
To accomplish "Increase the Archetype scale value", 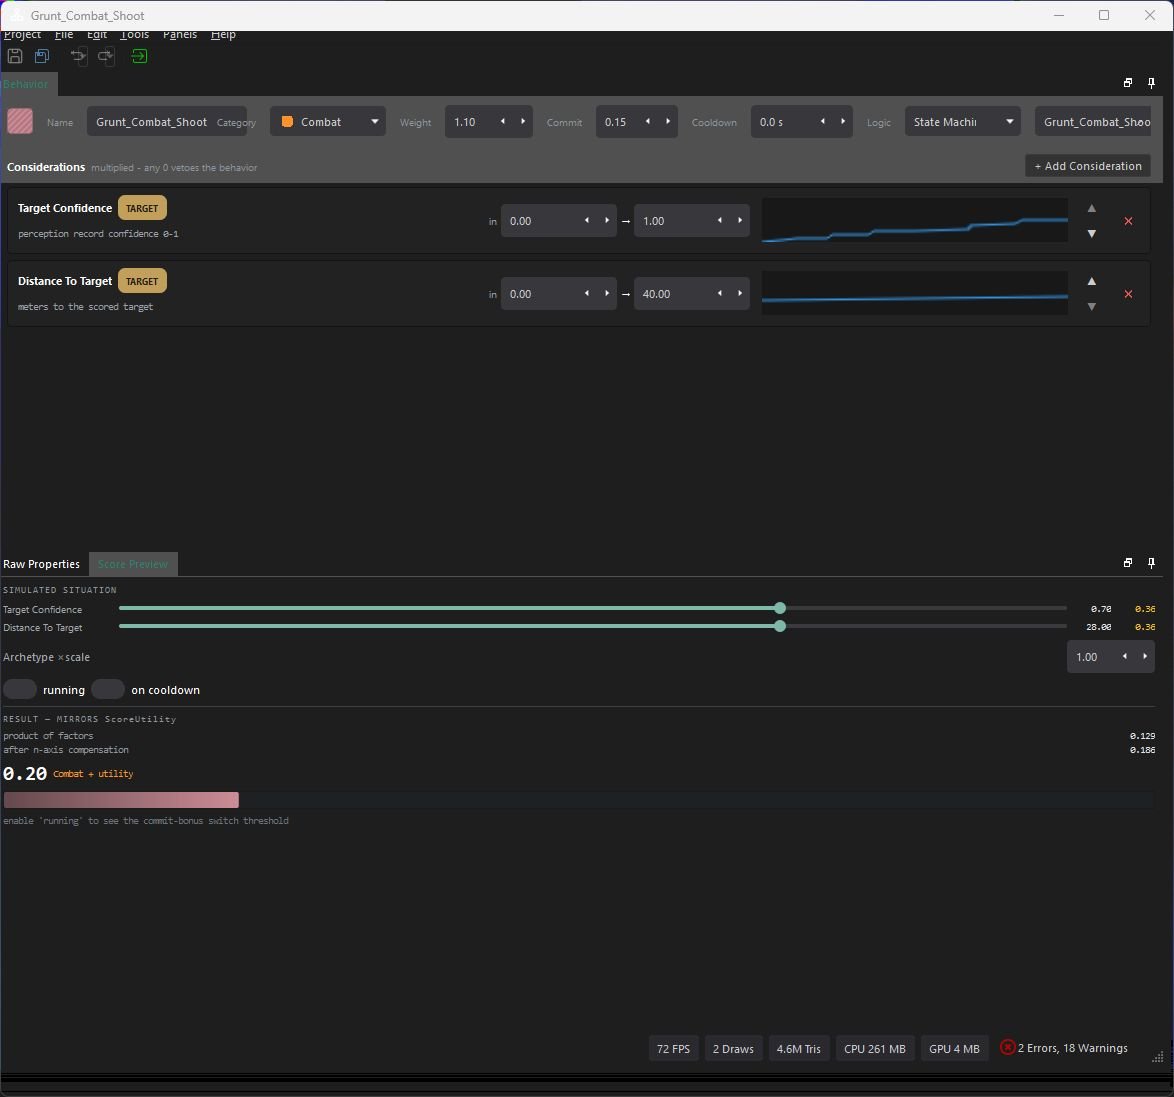I will (x=1145, y=657).
